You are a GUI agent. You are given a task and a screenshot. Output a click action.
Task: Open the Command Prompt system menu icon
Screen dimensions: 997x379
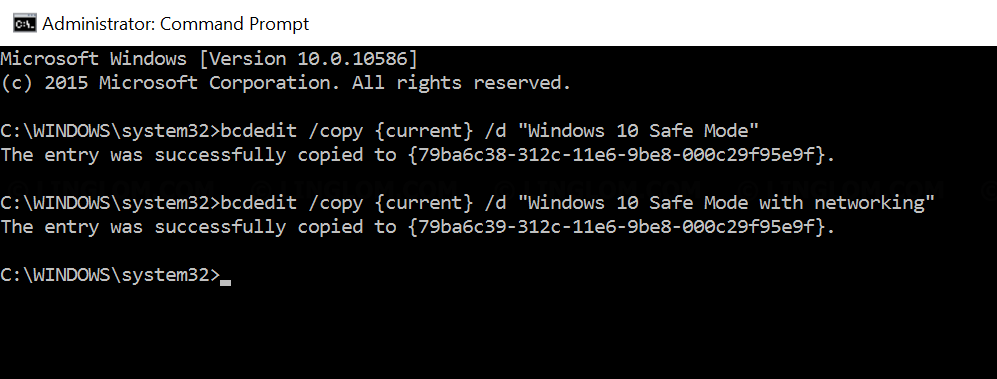click(x=24, y=24)
